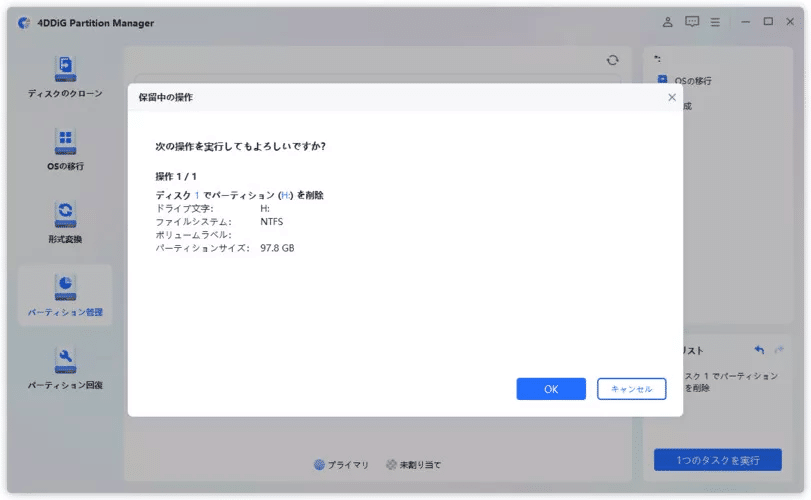Maximize the application window
The image size is (811, 500).
click(x=768, y=22)
